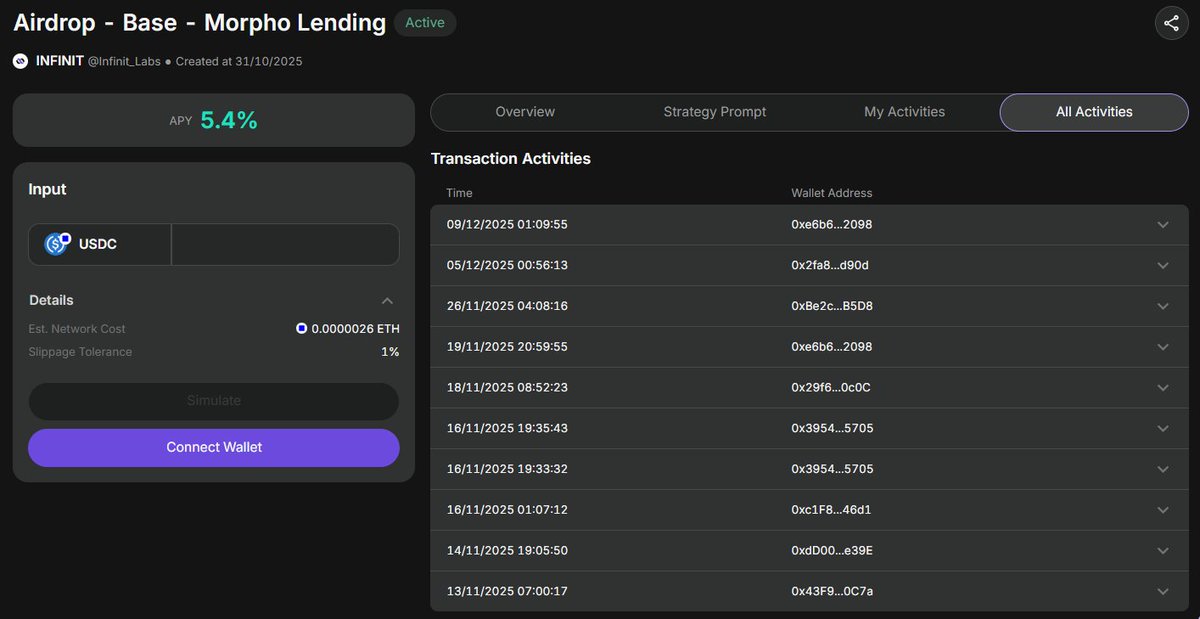Go to My Activities tab
Viewport: 1200px width, 619px height.
pos(904,112)
